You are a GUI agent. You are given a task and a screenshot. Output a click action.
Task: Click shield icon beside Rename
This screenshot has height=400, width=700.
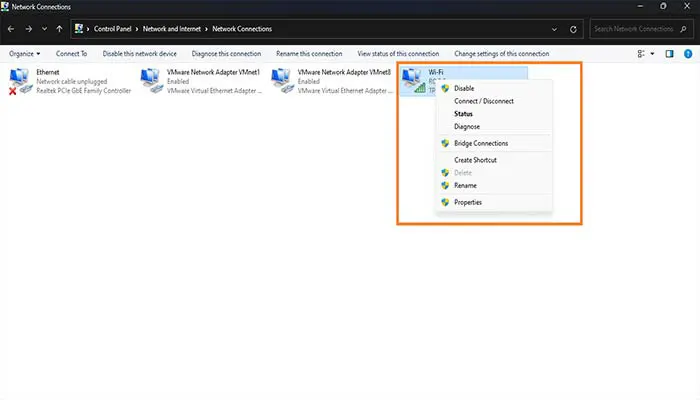(445, 185)
